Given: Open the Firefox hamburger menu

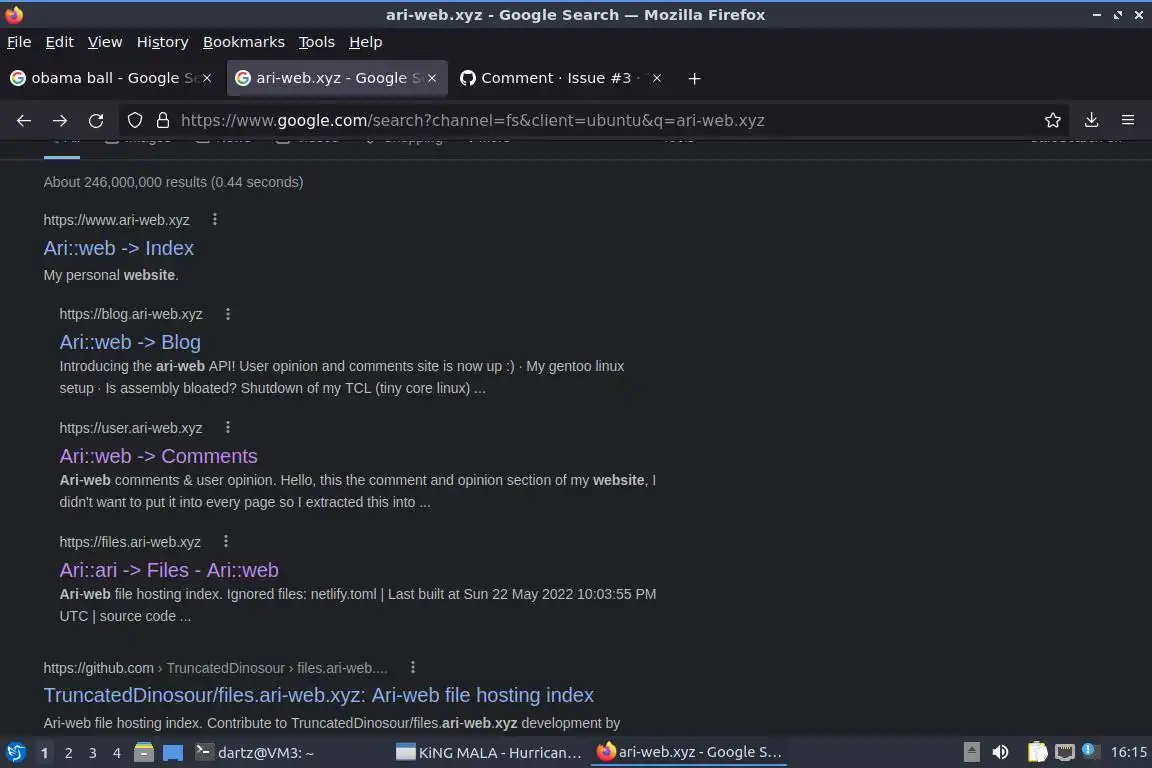Looking at the screenshot, I should tap(1128, 121).
